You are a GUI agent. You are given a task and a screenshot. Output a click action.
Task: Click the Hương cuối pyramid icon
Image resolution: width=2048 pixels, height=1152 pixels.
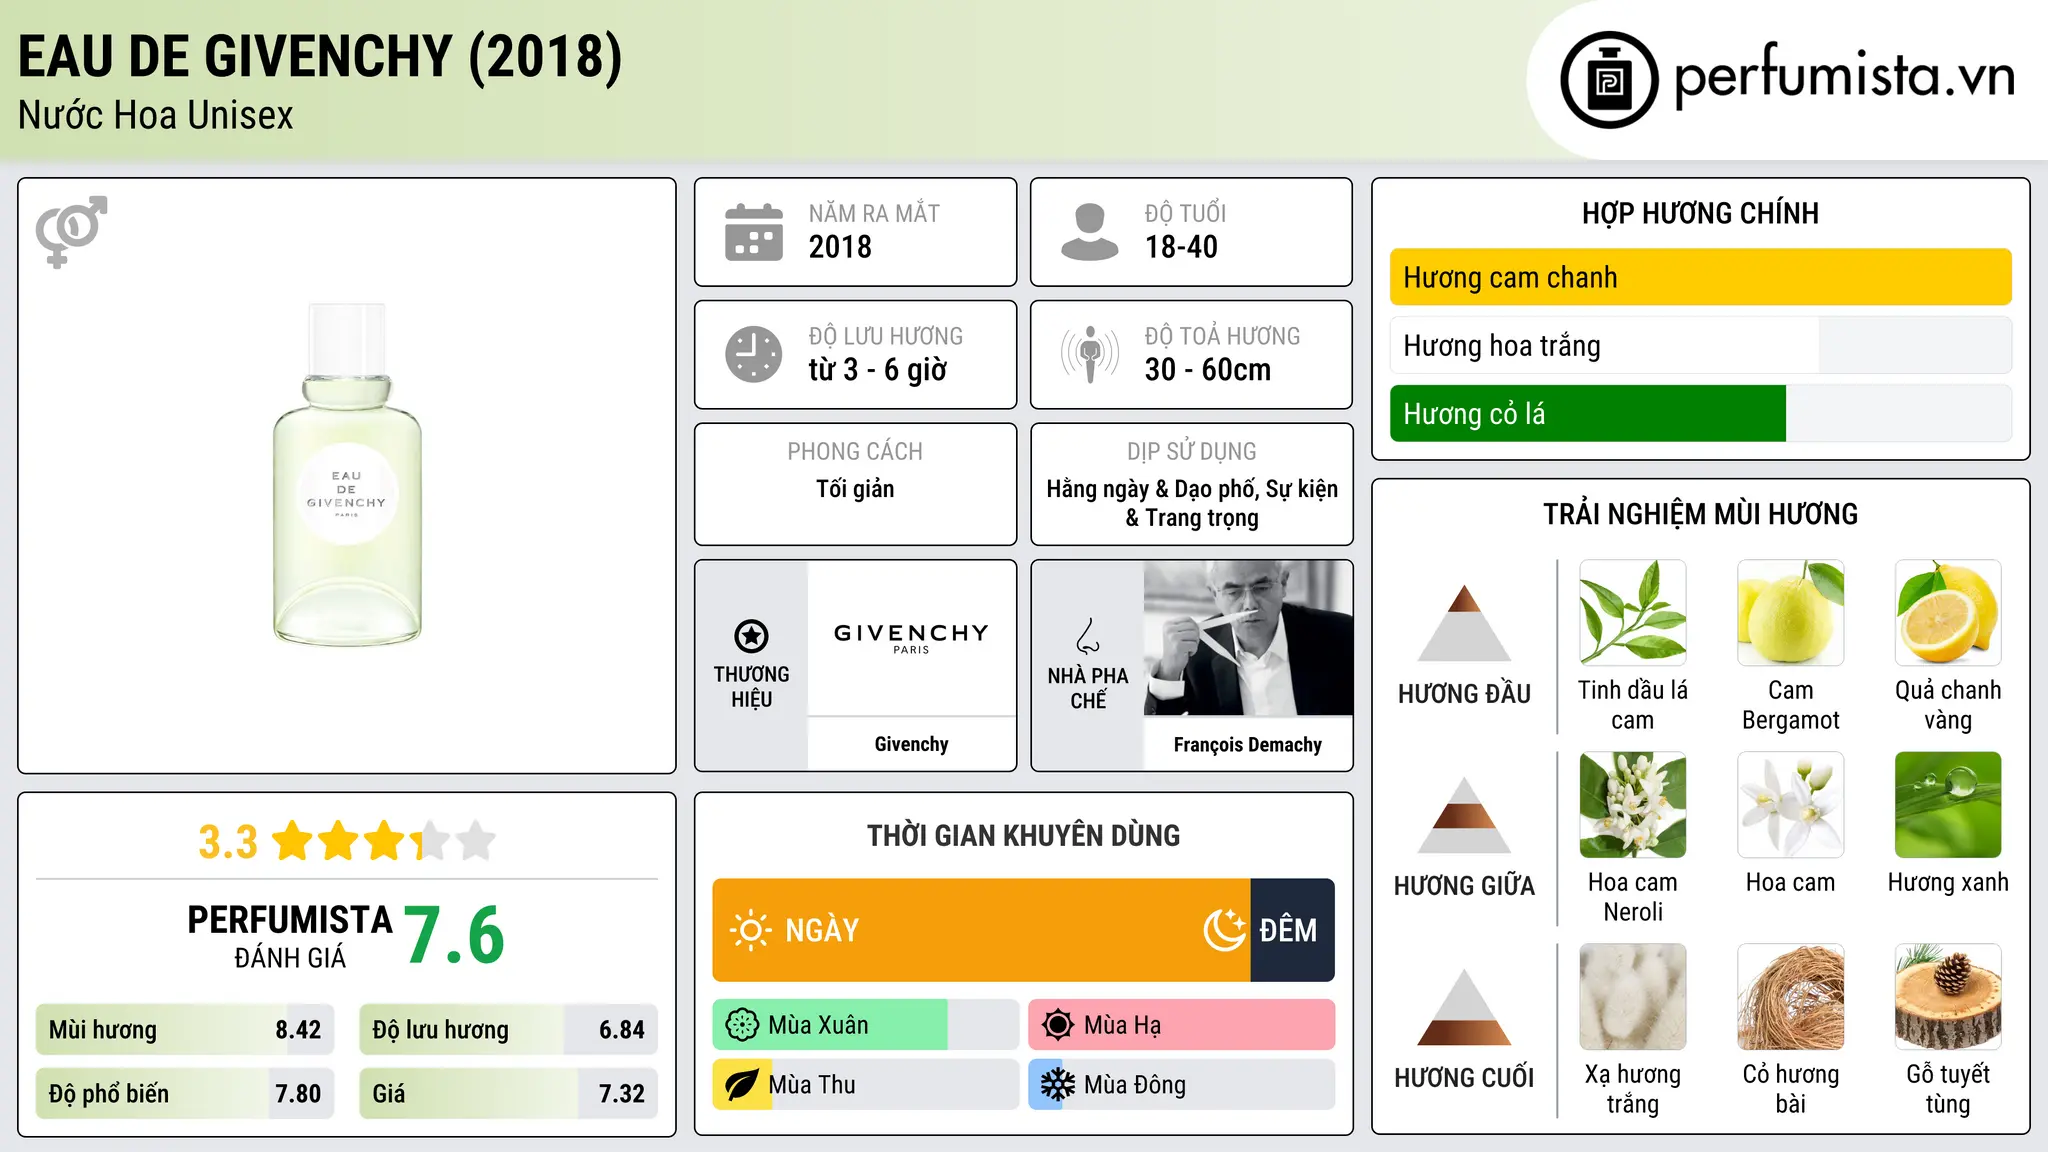click(x=1464, y=1007)
